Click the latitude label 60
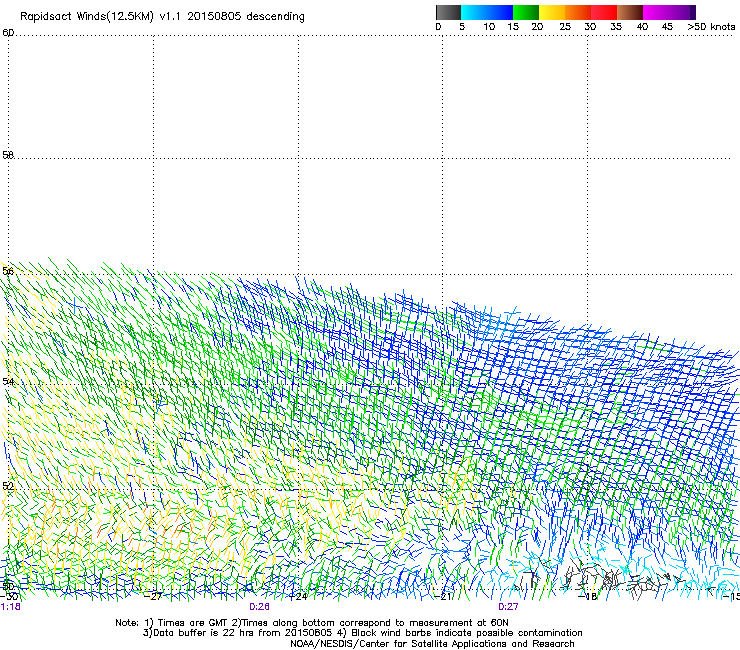Screen dimensions: 740x650 [8, 33]
